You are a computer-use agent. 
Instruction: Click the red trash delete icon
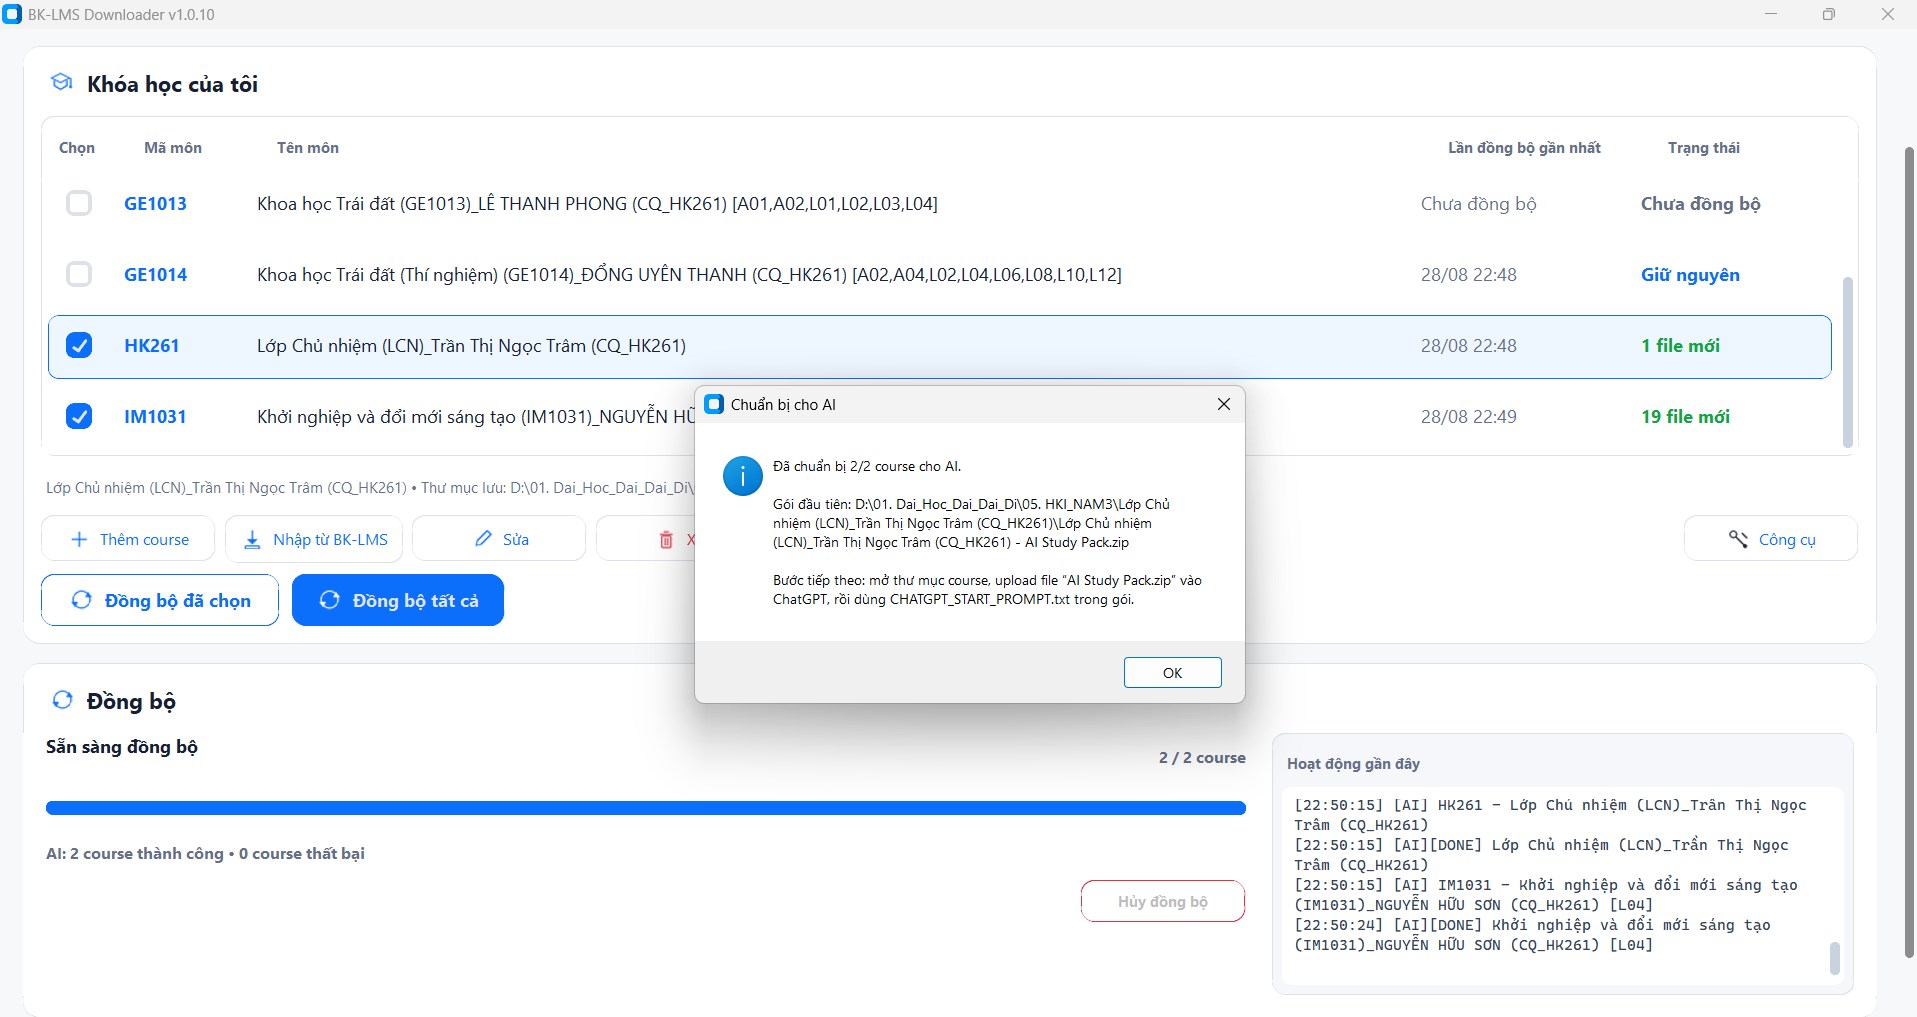point(666,540)
